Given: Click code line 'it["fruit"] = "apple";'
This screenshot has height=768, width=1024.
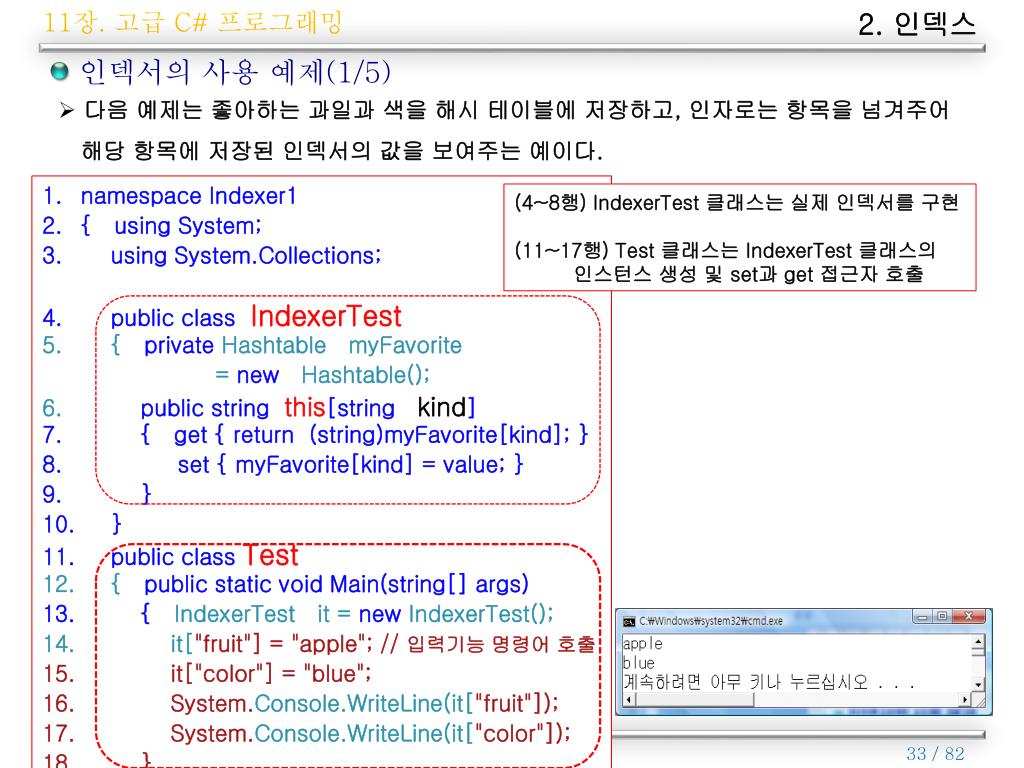Looking at the screenshot, I should pyautogui.click(x=272, y=644).
